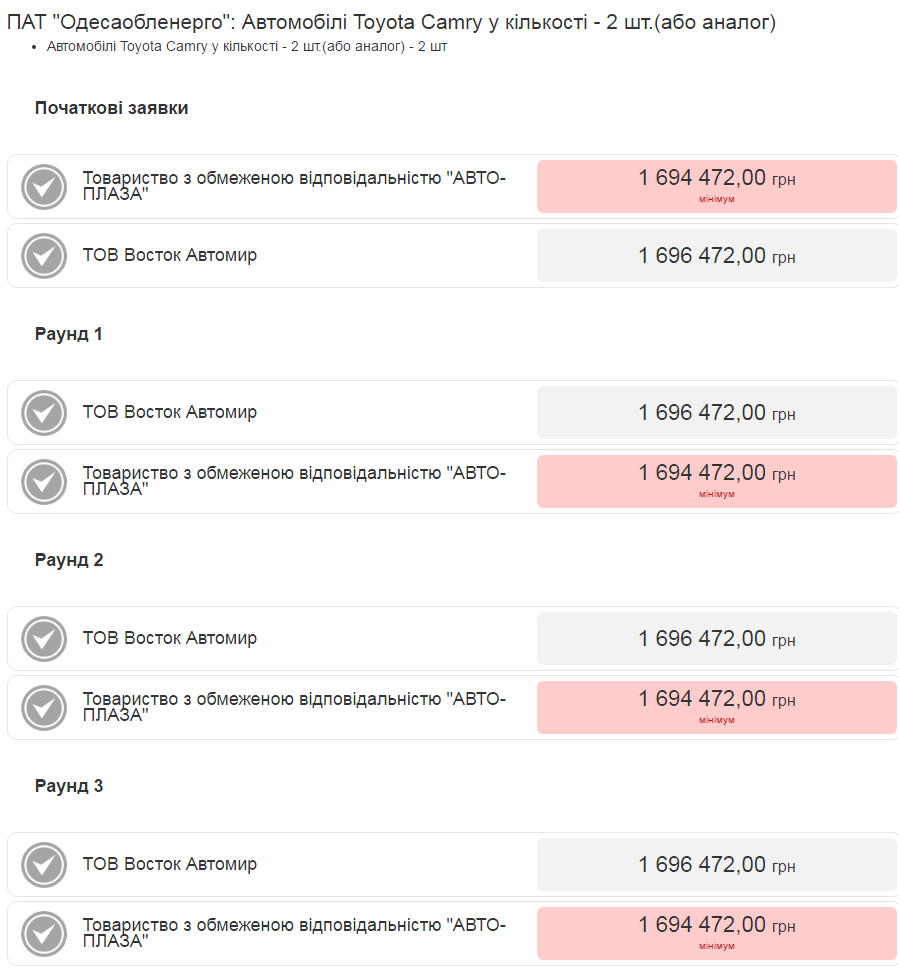Tap Восток Автомир checkmark icon in Раунд 3
This screenshot has height=972, width=899.
[44, 865]
